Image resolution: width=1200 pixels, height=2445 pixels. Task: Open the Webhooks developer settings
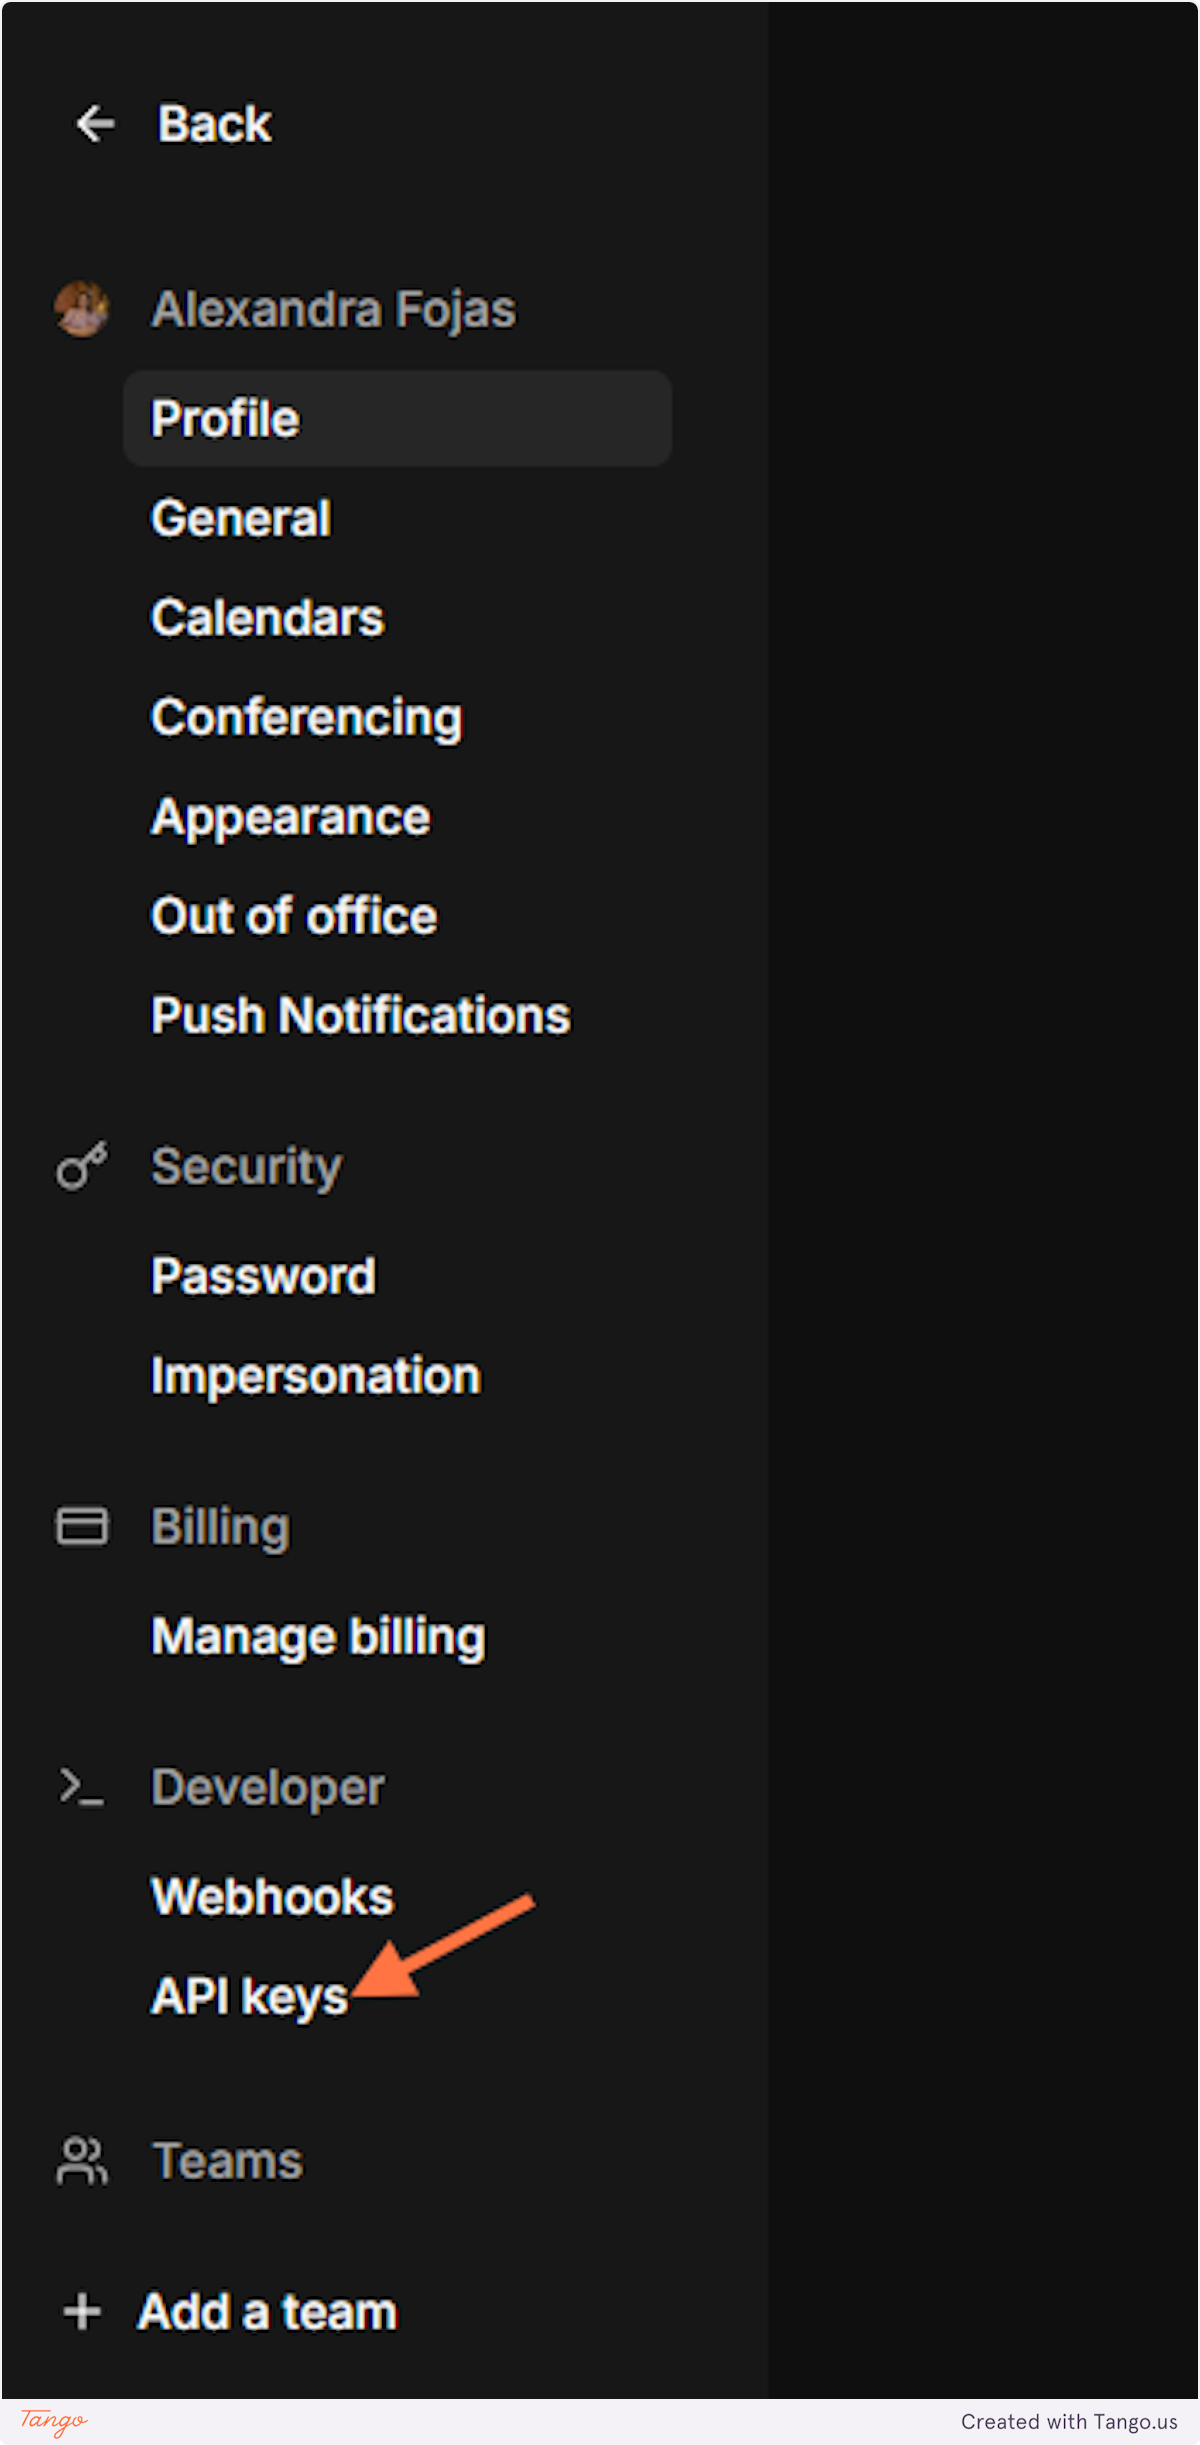(x=271, y=1897)
